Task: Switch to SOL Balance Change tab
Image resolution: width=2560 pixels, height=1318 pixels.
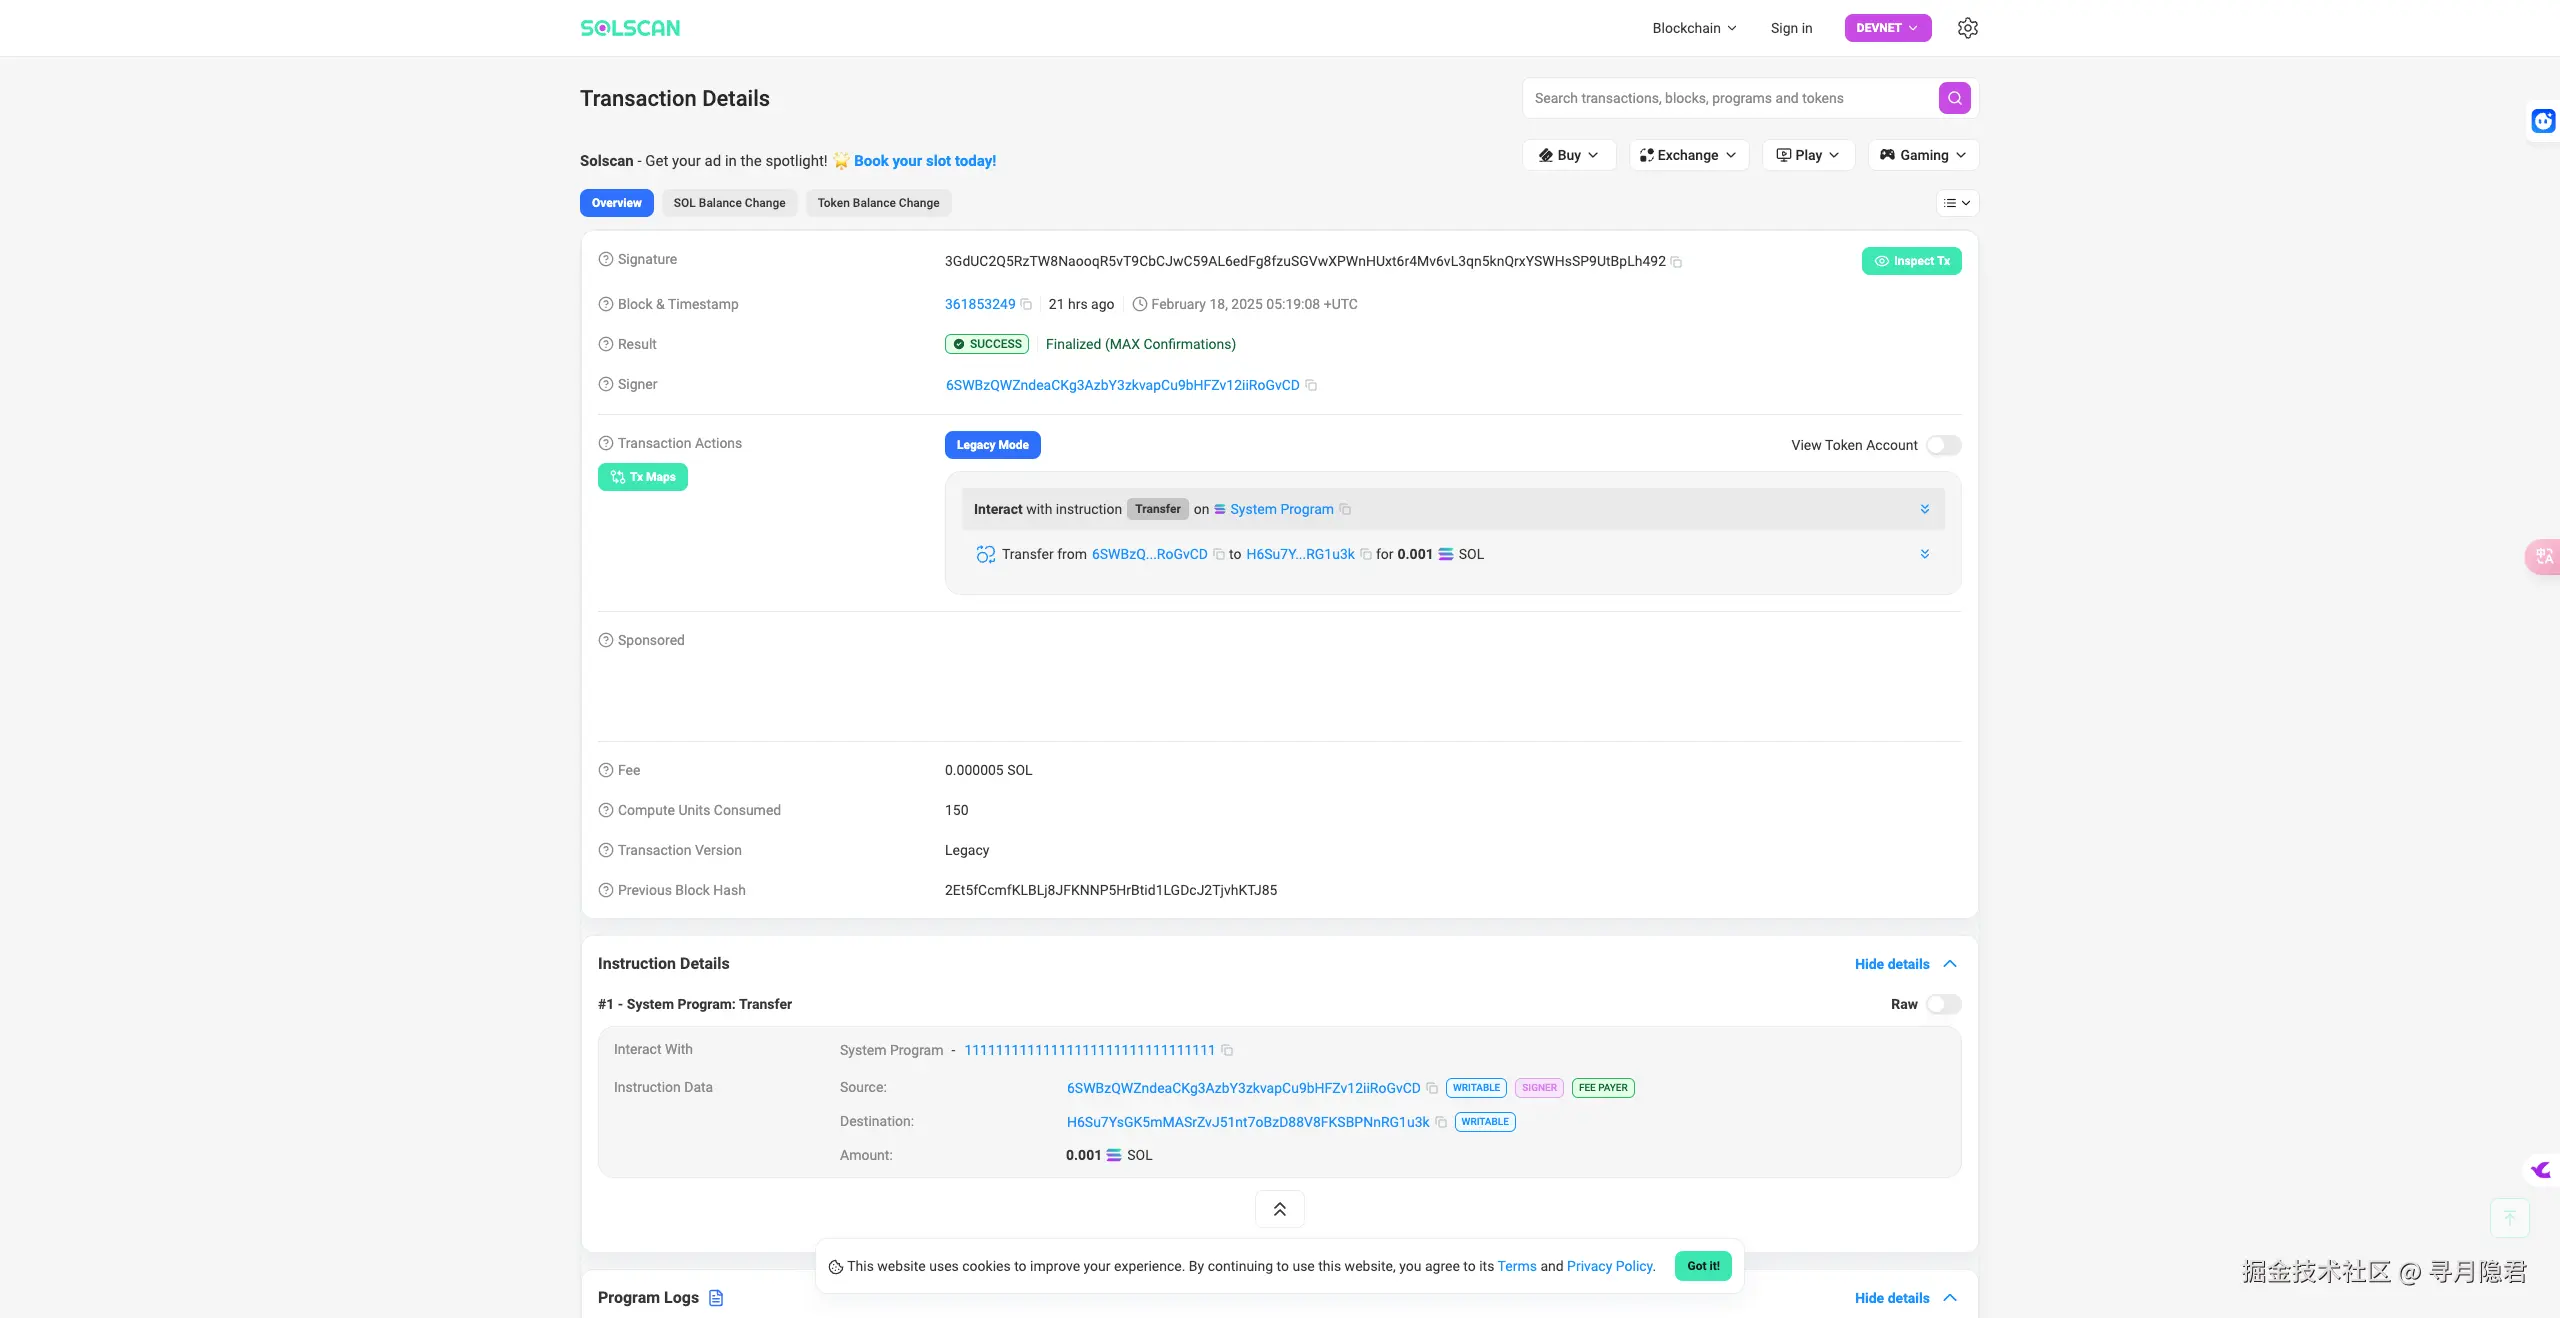Action: point(729,203)
